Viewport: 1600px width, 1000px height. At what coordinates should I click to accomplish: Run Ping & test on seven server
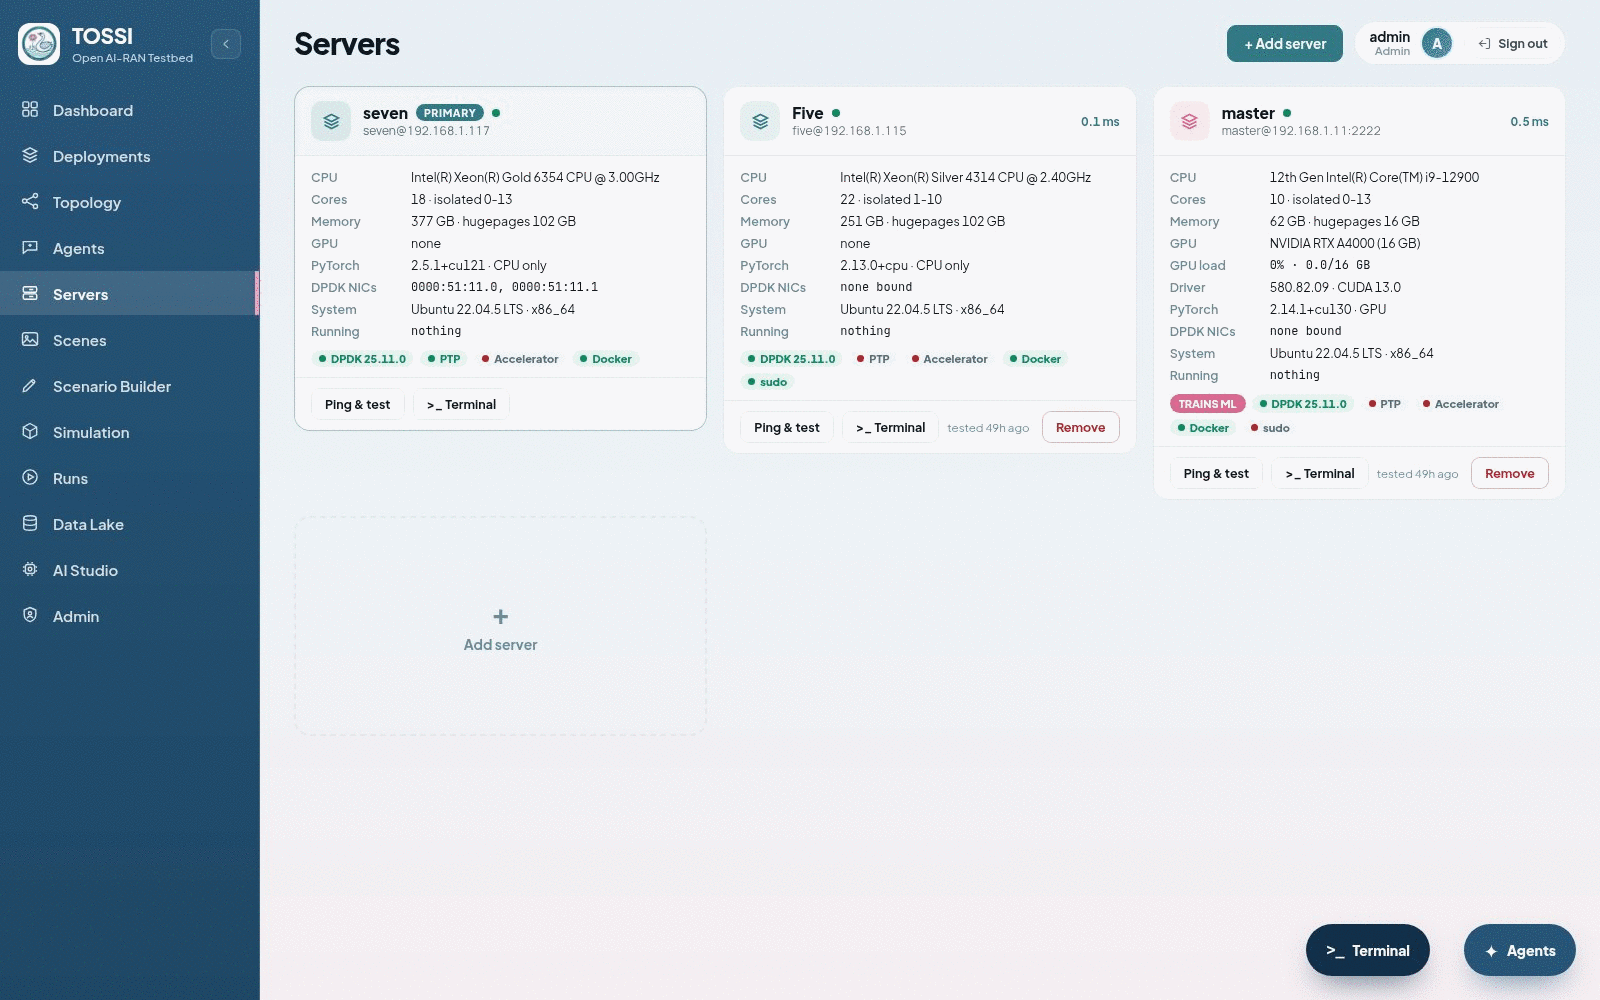click(x=357, y=405)
